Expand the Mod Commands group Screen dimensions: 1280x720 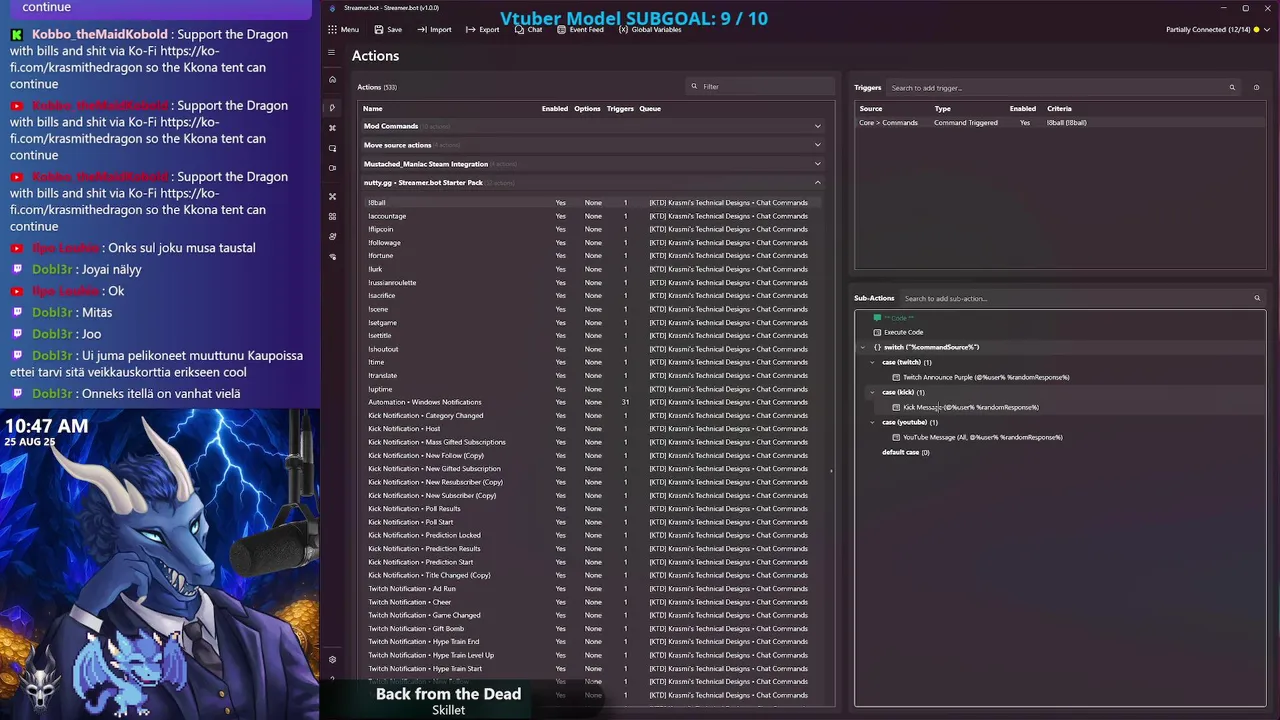[590, 126]
